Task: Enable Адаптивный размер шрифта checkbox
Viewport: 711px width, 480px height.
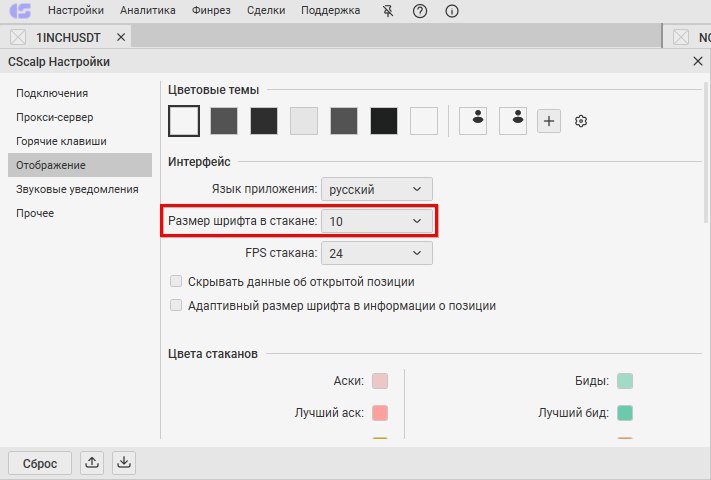Action: 176,305
